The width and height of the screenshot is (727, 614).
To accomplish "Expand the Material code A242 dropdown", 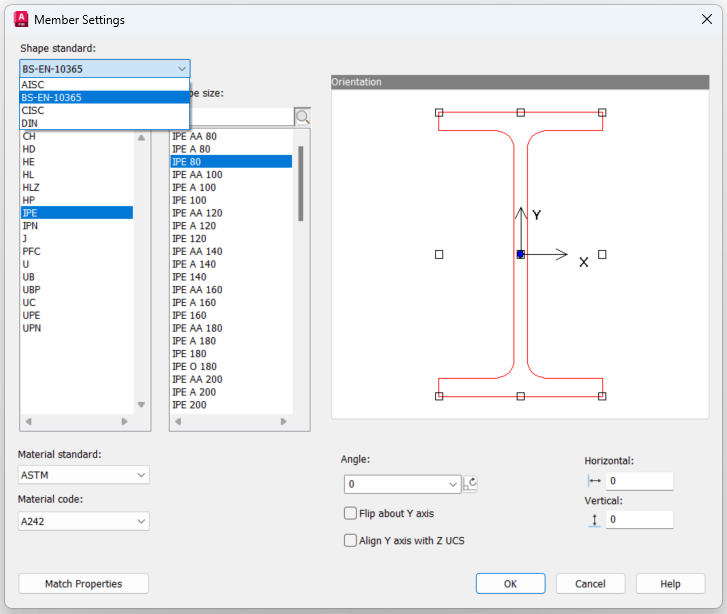I will point(83,521).
